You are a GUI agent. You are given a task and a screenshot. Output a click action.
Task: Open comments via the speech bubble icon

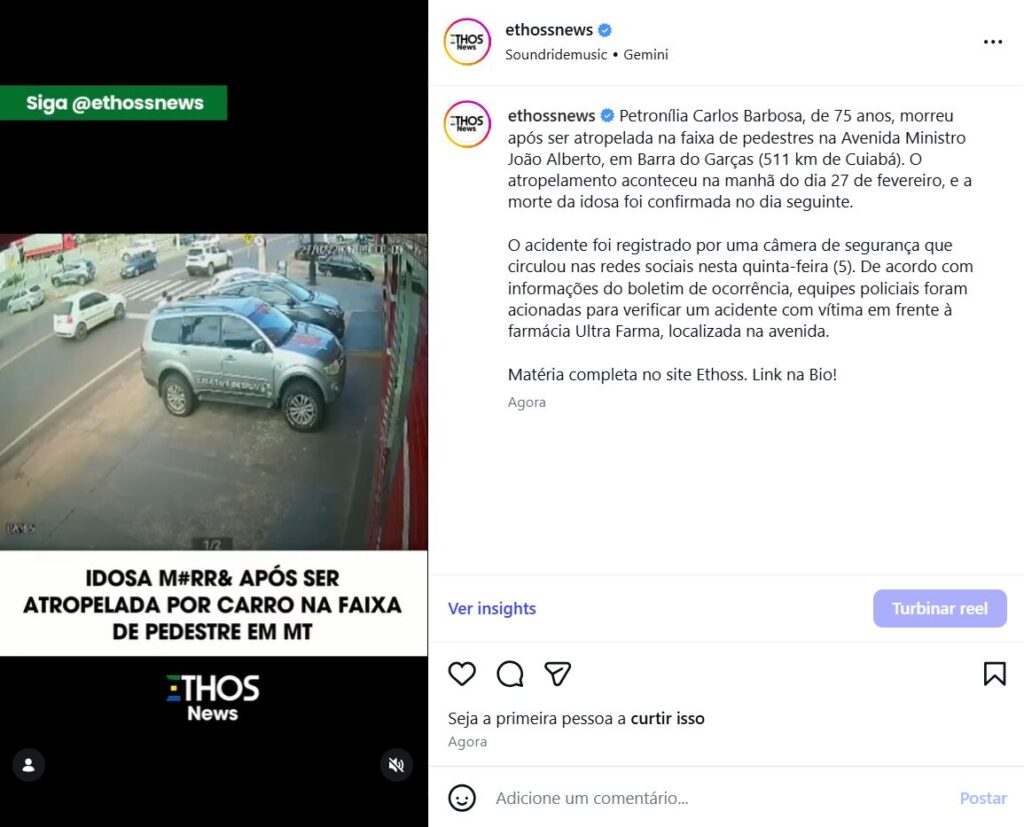pos(509,673)
